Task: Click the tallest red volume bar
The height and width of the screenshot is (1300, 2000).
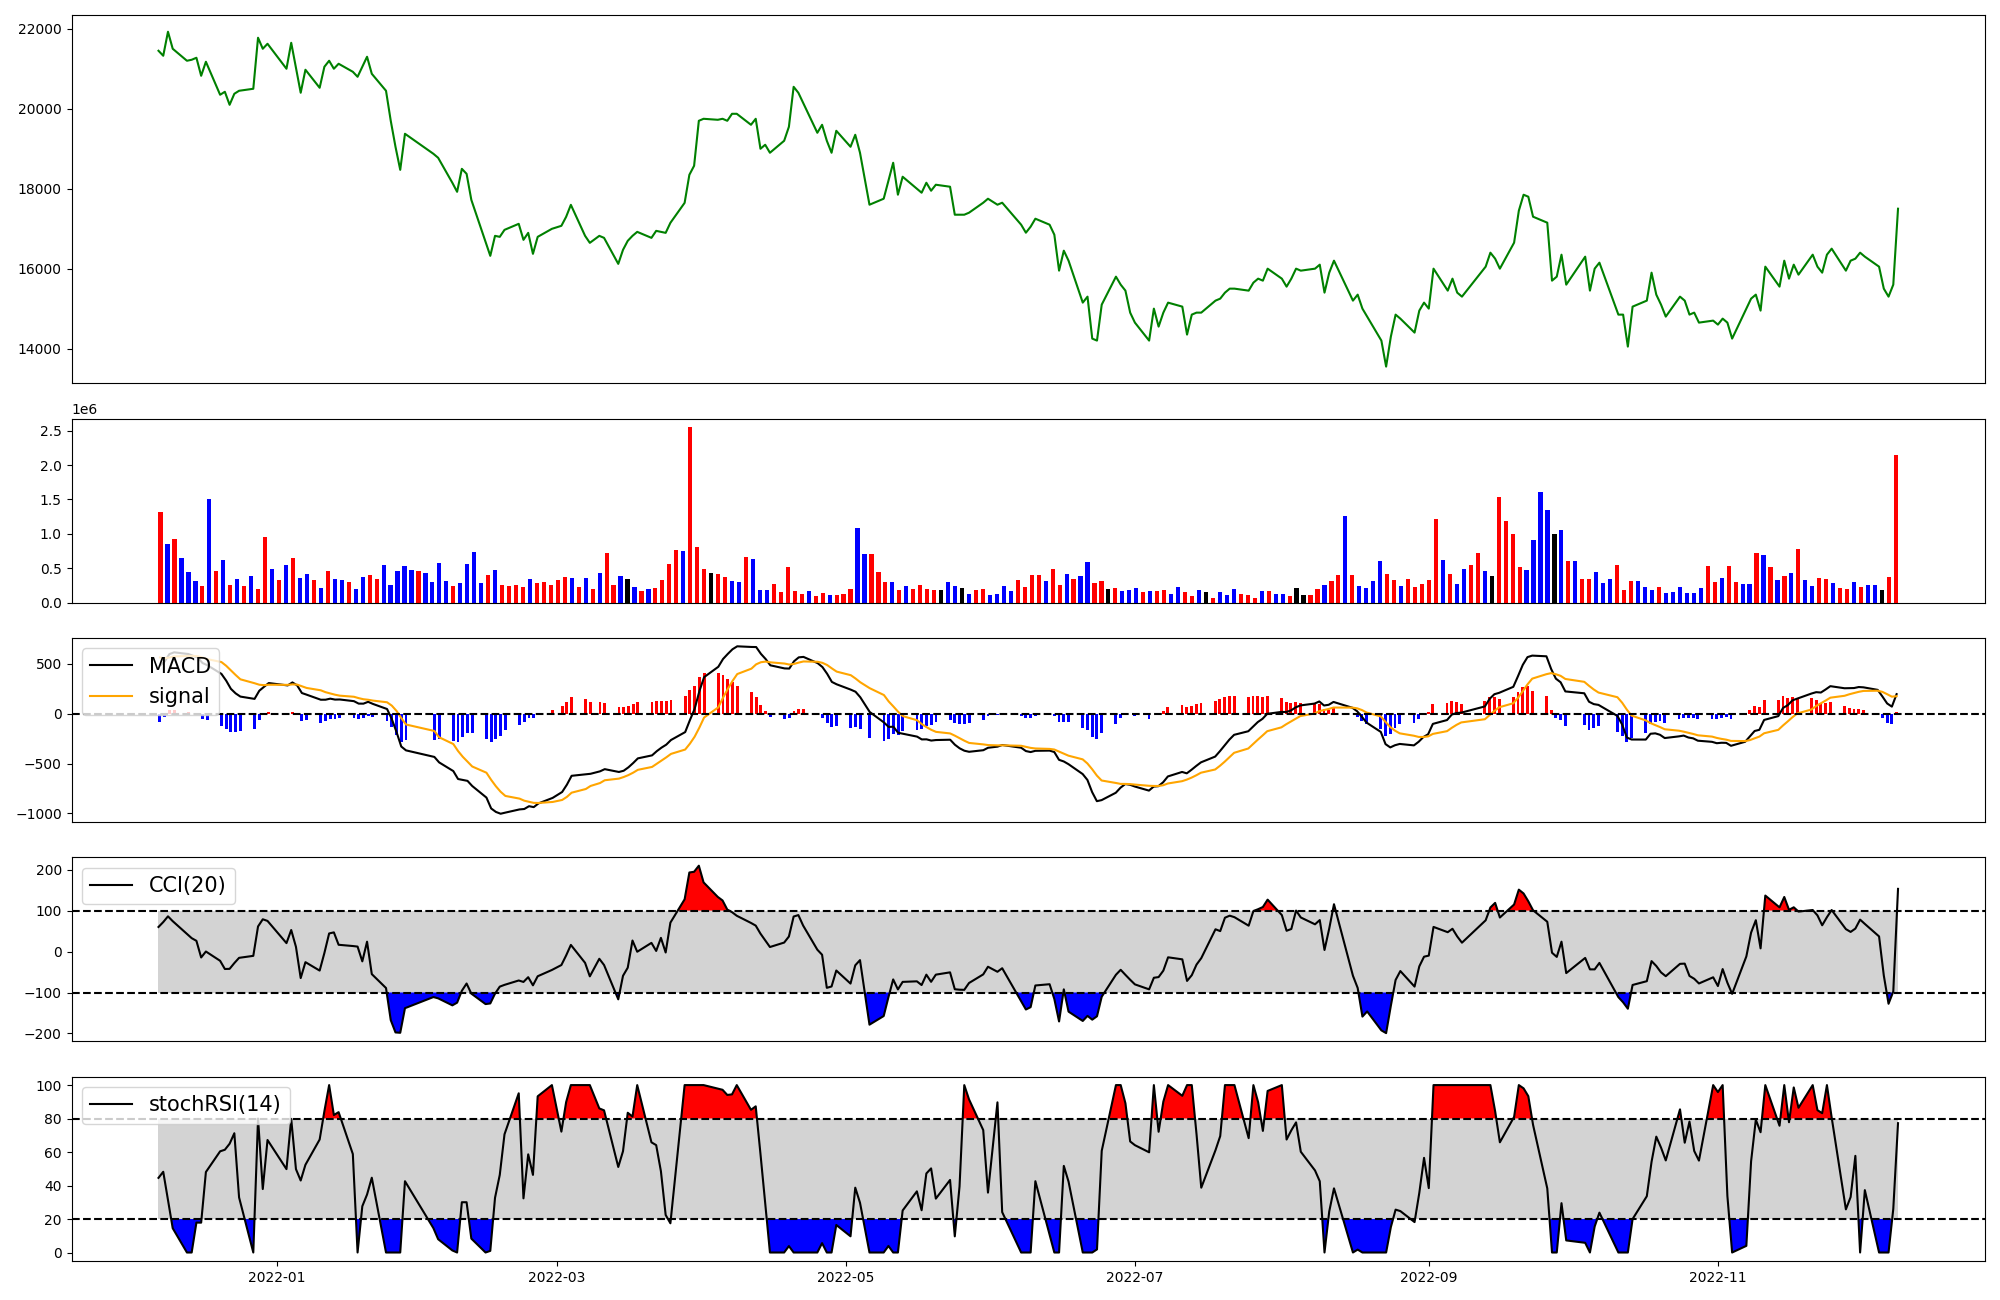Action: coord(690,515)
